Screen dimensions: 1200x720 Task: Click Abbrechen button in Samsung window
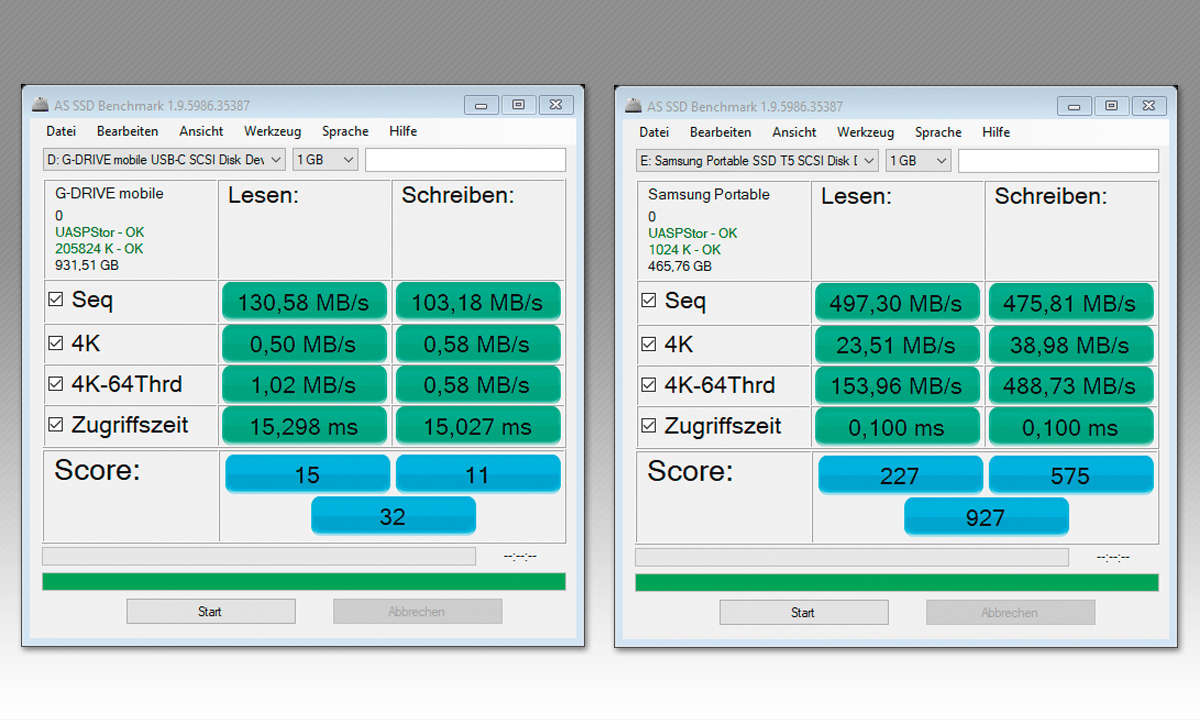coord(1010,612)
